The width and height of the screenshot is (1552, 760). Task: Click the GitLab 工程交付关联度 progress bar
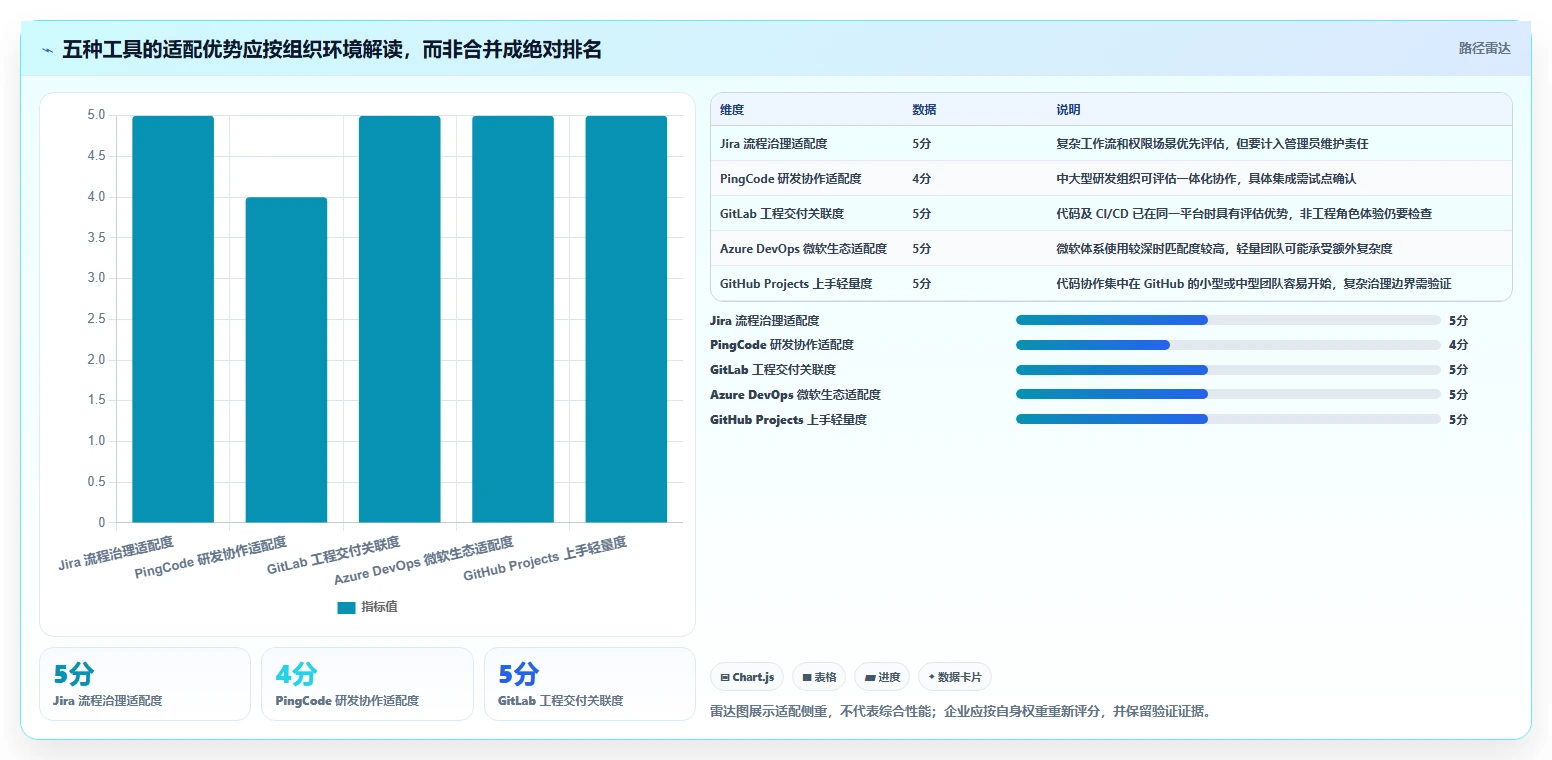(x=1228, y=370)
